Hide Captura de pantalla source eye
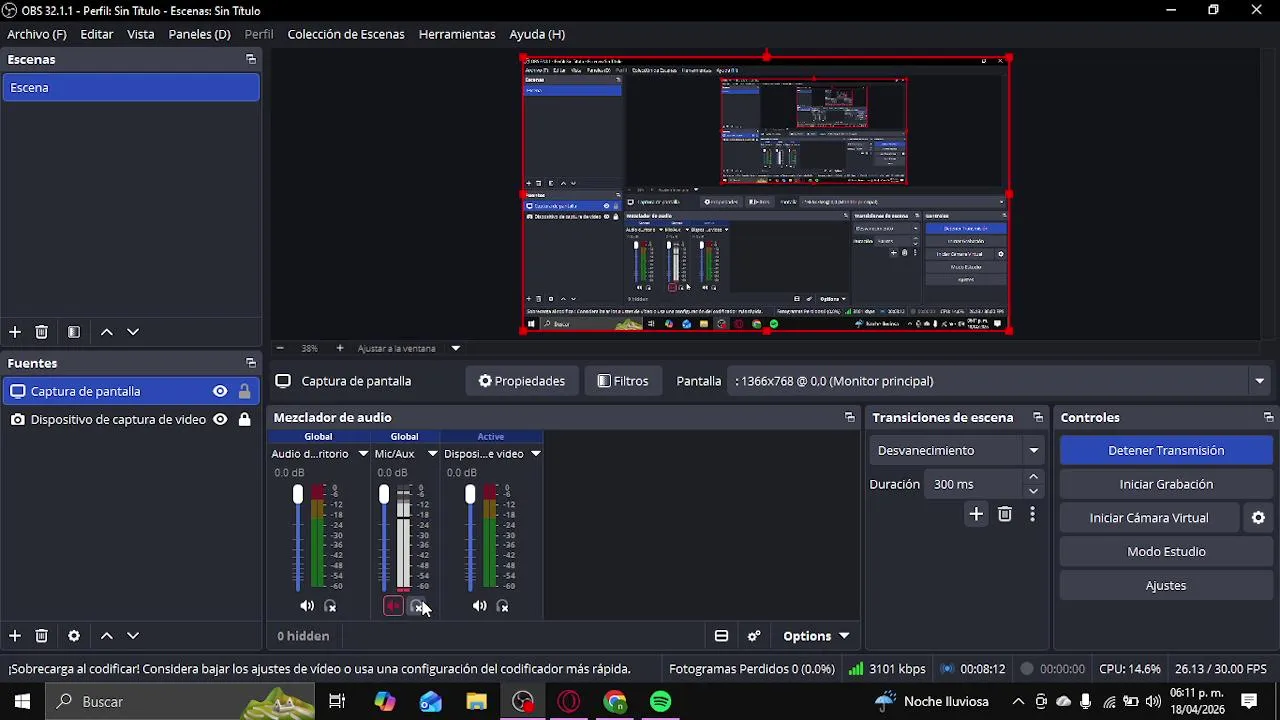This screenshot has width=1280, height=720. click(x=220, y=392)
